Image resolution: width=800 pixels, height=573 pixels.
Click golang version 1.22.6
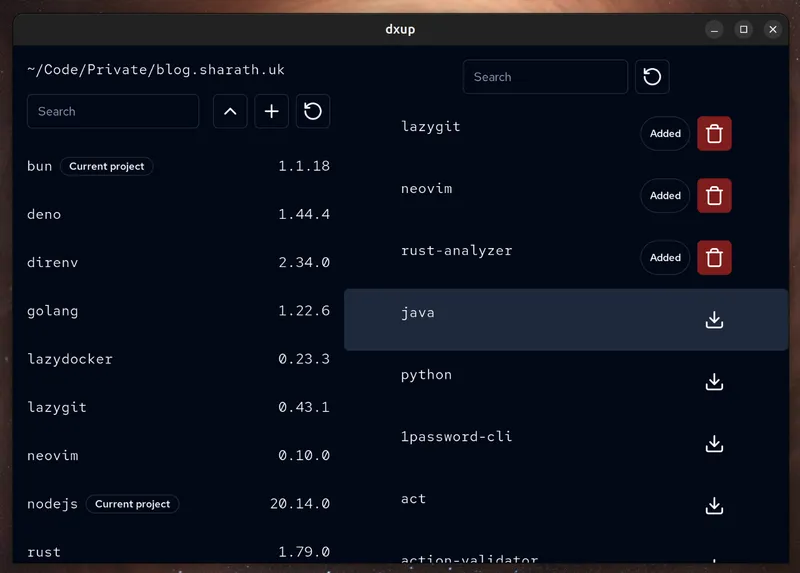coord(304,311)
